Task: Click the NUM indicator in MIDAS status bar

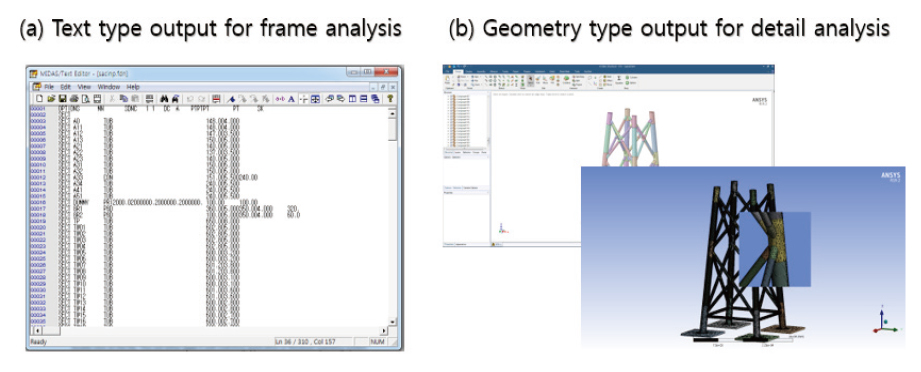Action: (x=377, y=341)
